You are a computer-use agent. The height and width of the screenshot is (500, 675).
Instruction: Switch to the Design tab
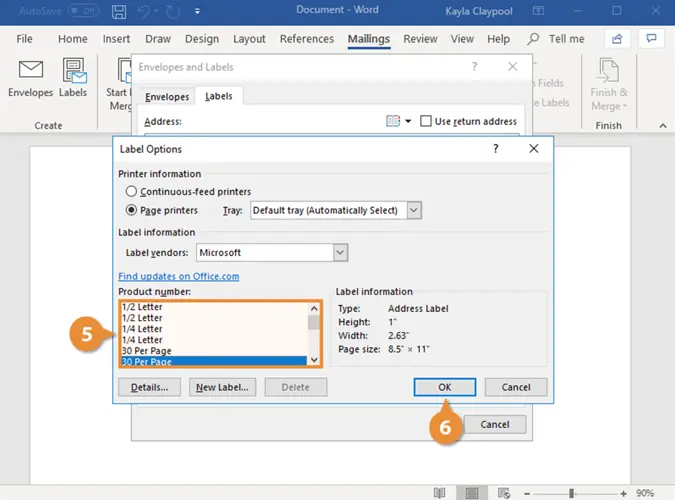[202, 39]
